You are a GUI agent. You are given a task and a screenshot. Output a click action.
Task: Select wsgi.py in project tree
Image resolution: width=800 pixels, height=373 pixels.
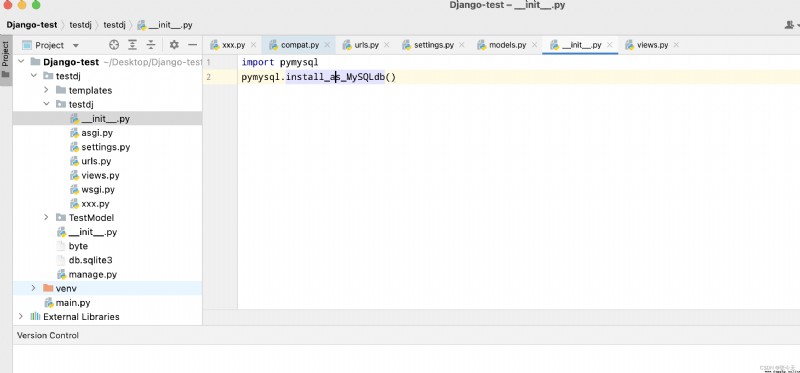(x=98, y=190)
